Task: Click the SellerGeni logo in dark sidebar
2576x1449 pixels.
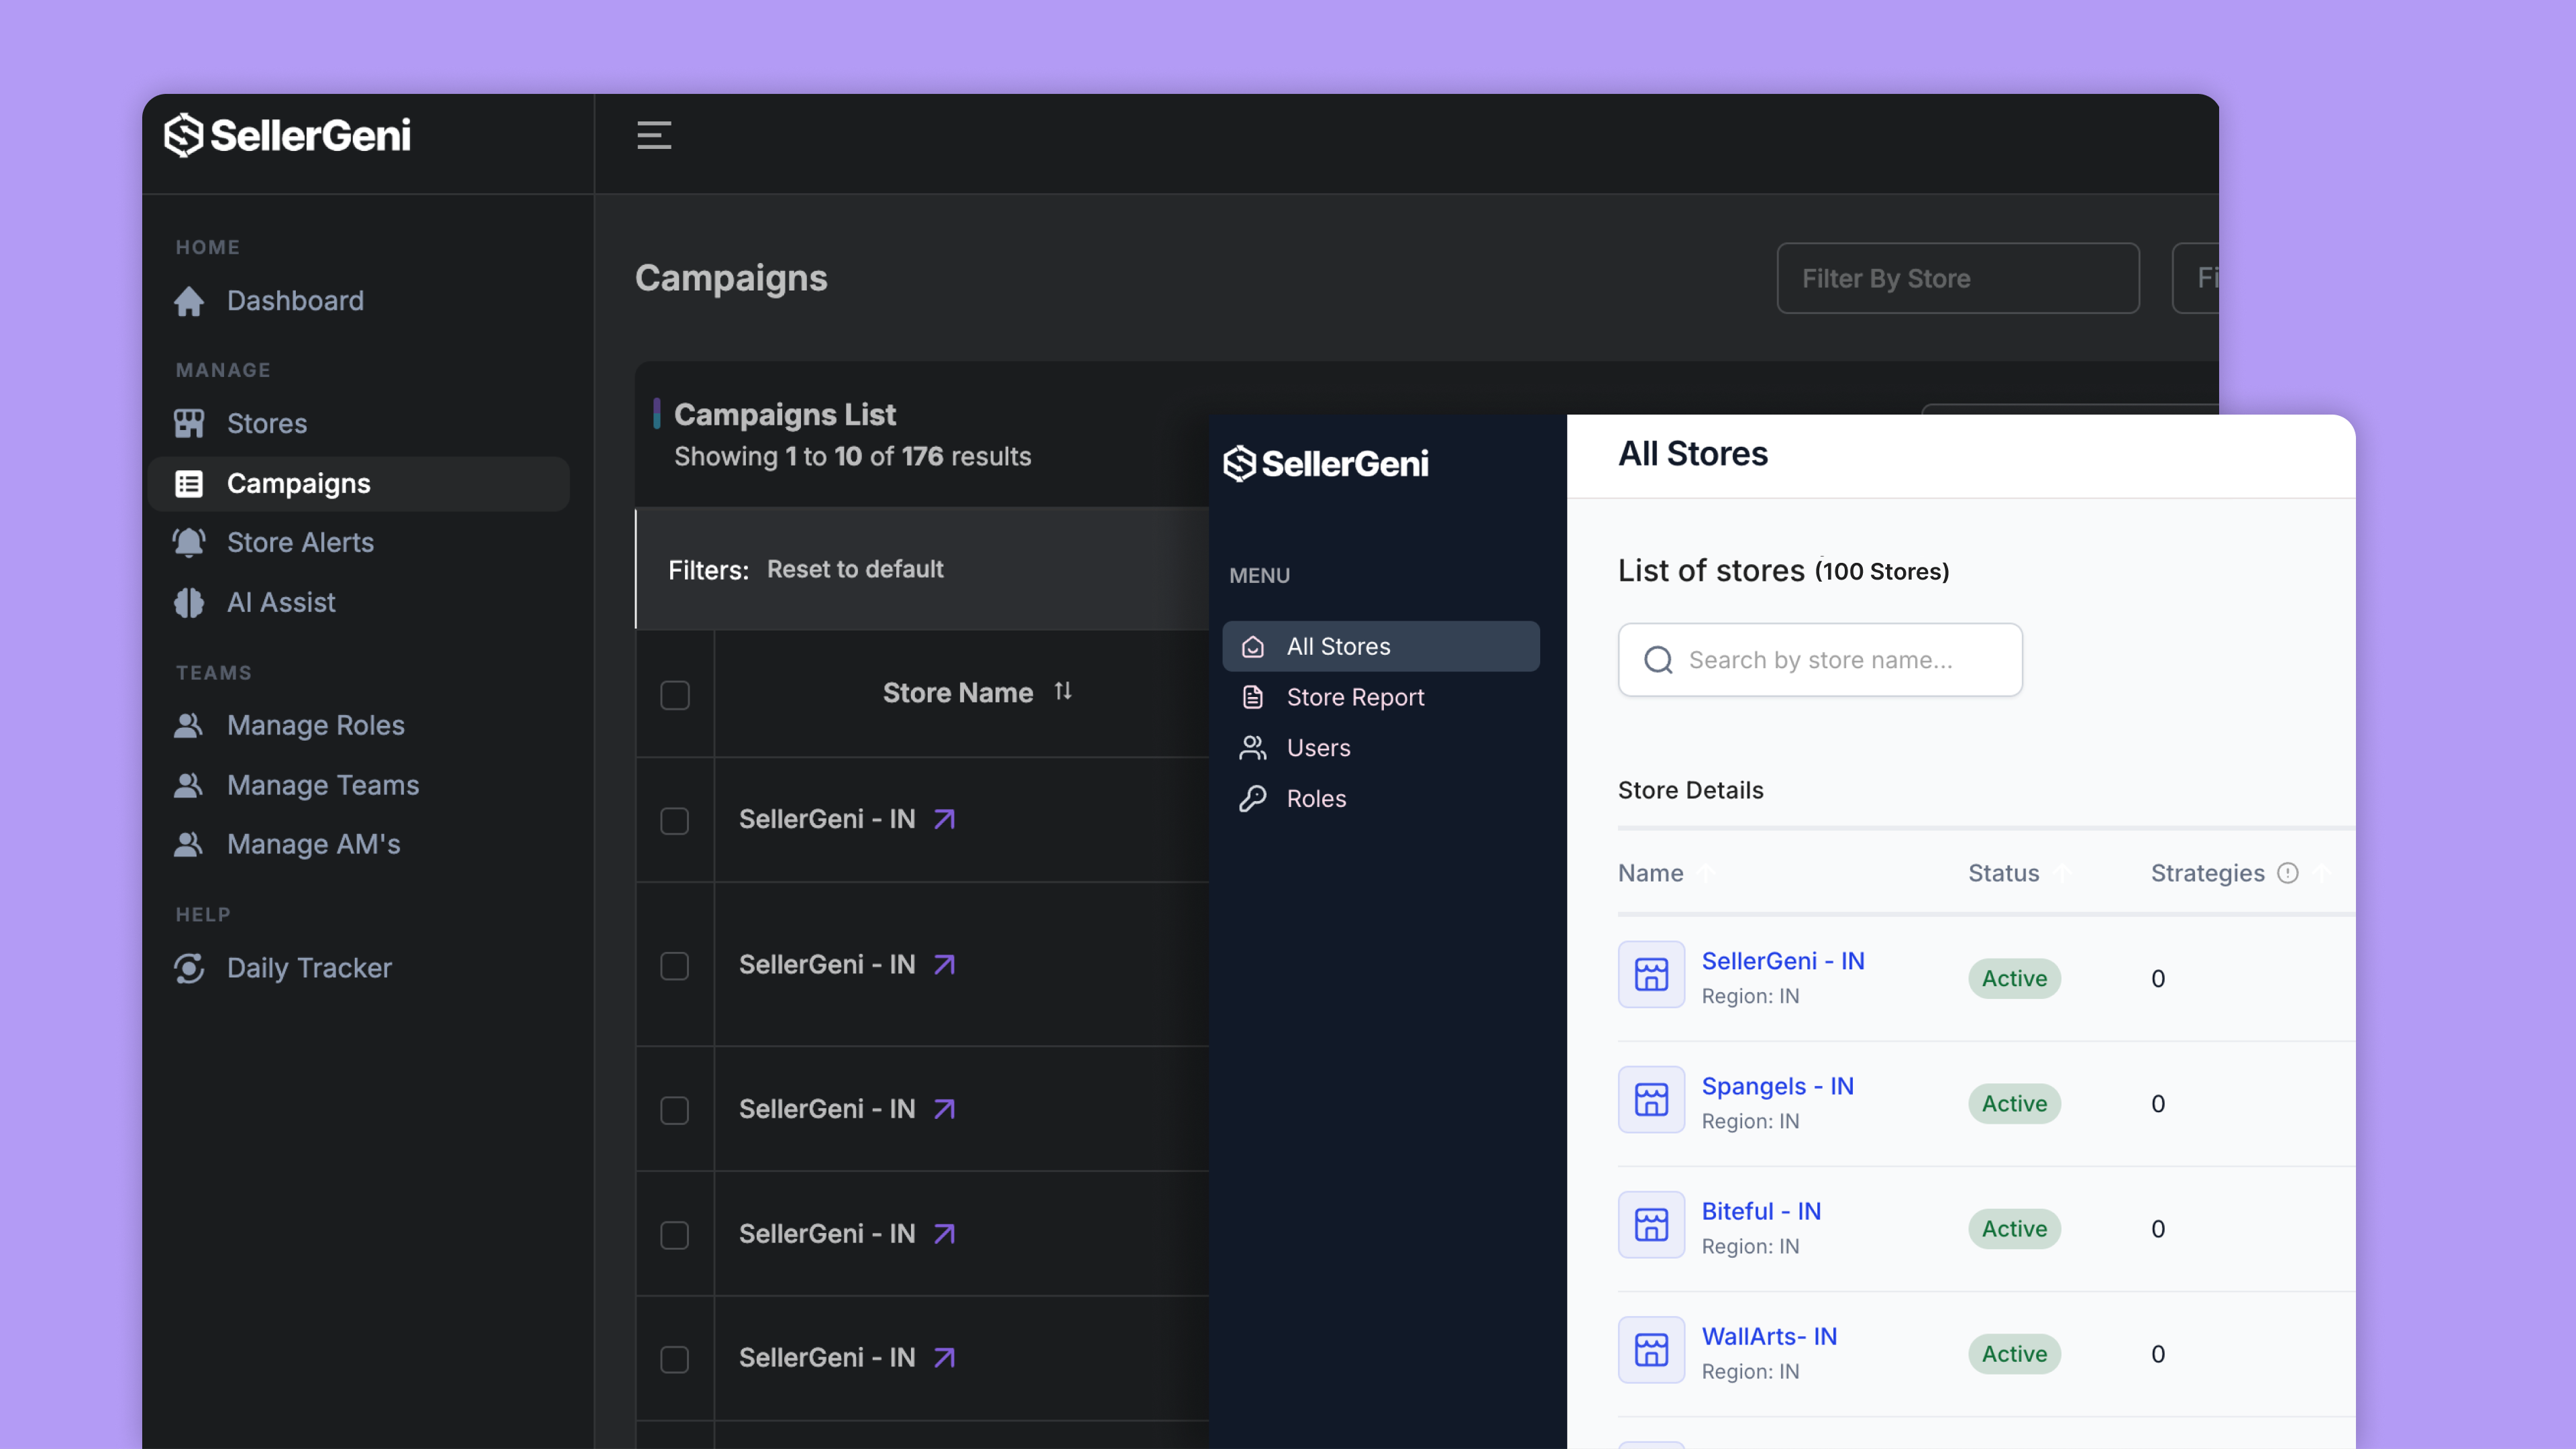Action: 288,135
